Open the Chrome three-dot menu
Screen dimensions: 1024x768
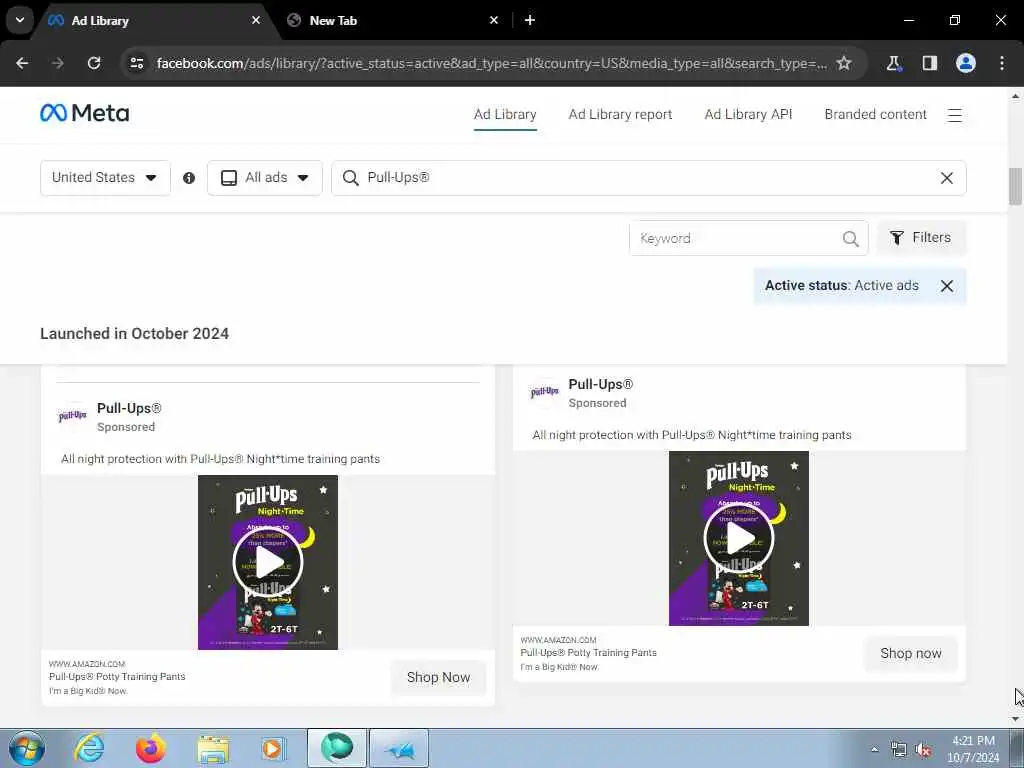pyautogui.click(x=1002, y=63)
